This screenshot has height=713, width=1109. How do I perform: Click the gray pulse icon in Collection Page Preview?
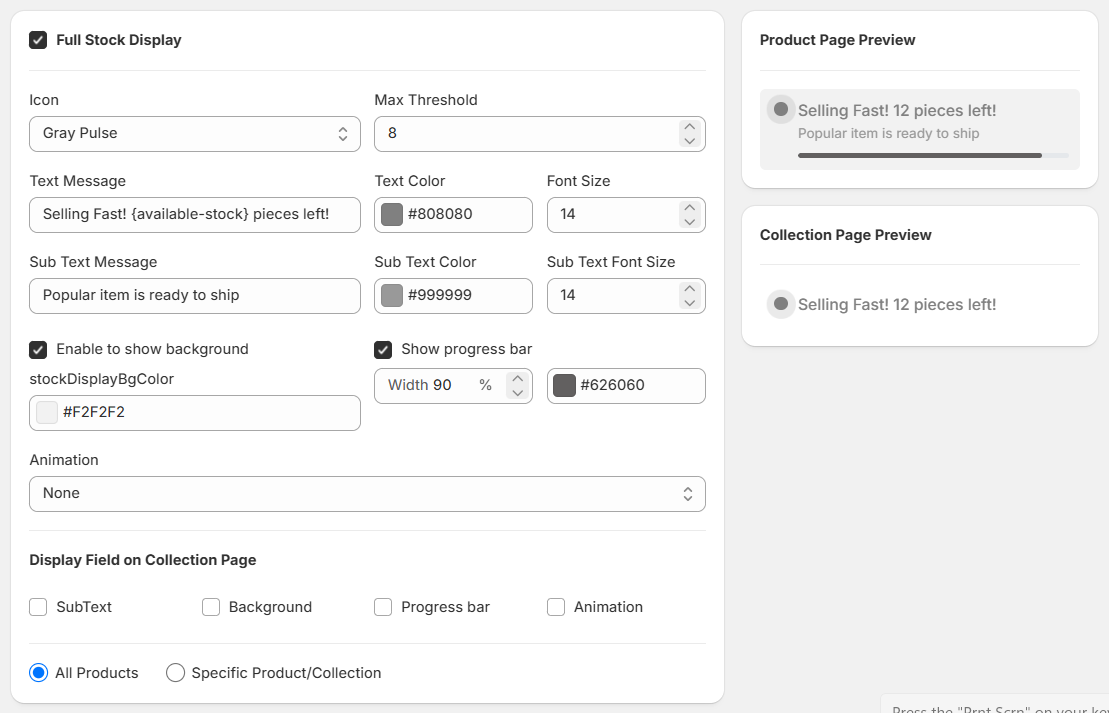(781, 304)
